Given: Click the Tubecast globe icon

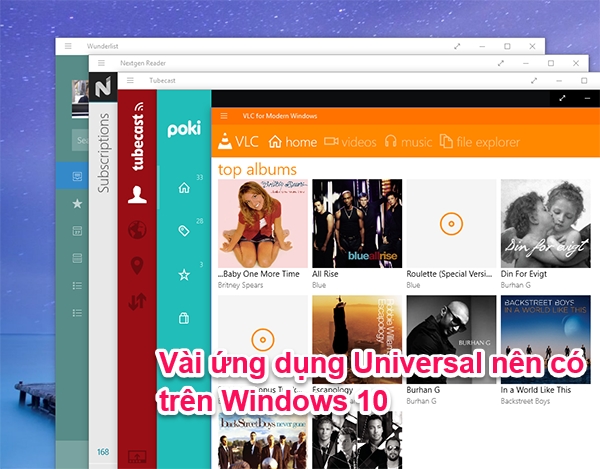Looking at the screenshot, I should point(136,230).
